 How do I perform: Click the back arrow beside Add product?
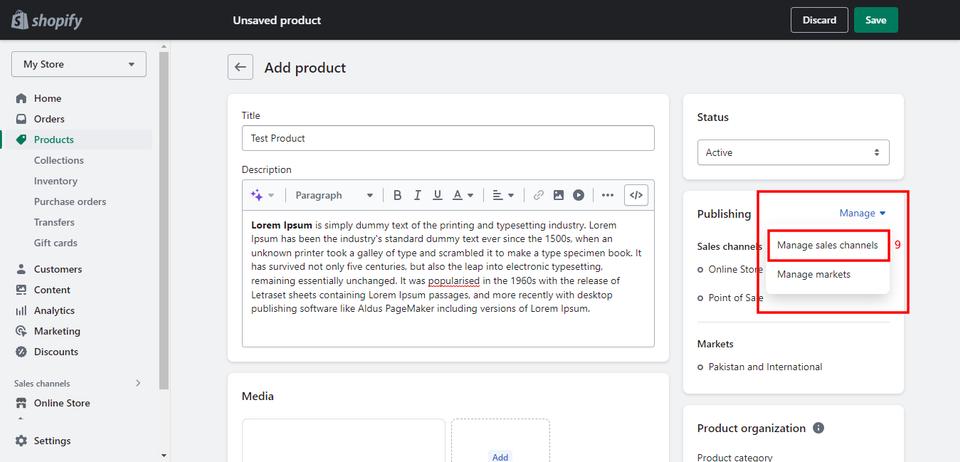[x=241, y=67]
